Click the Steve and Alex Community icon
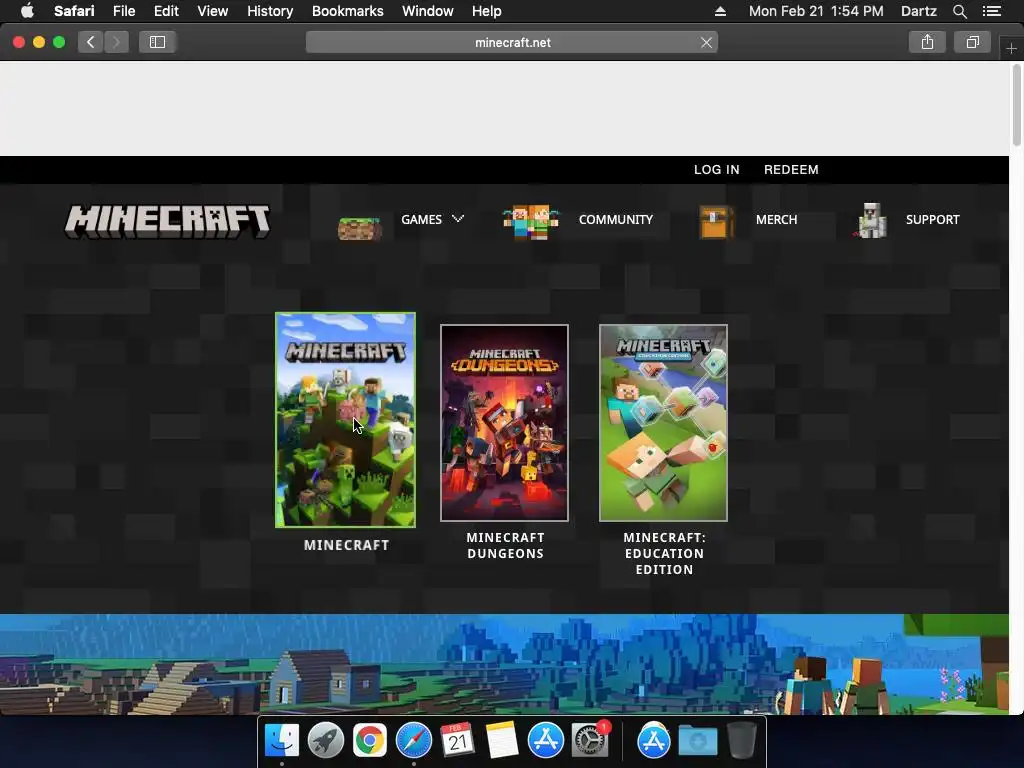Viewport: 1024px width, 768px height. (530, 222)
